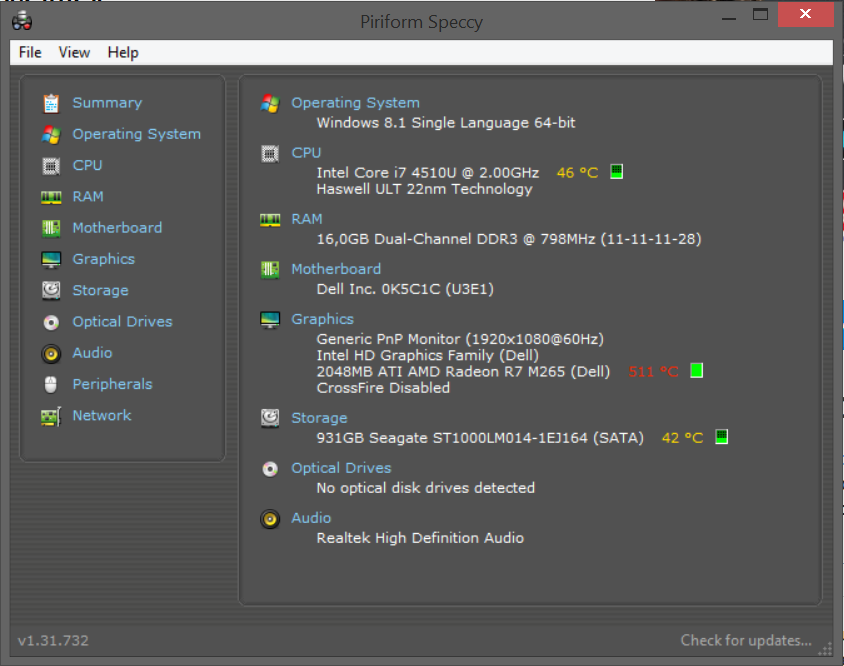Click the Audio speaker icon in sidebar
Image resolution: width=844 pixels, height=666 pixels.
(x=51, y=354)
